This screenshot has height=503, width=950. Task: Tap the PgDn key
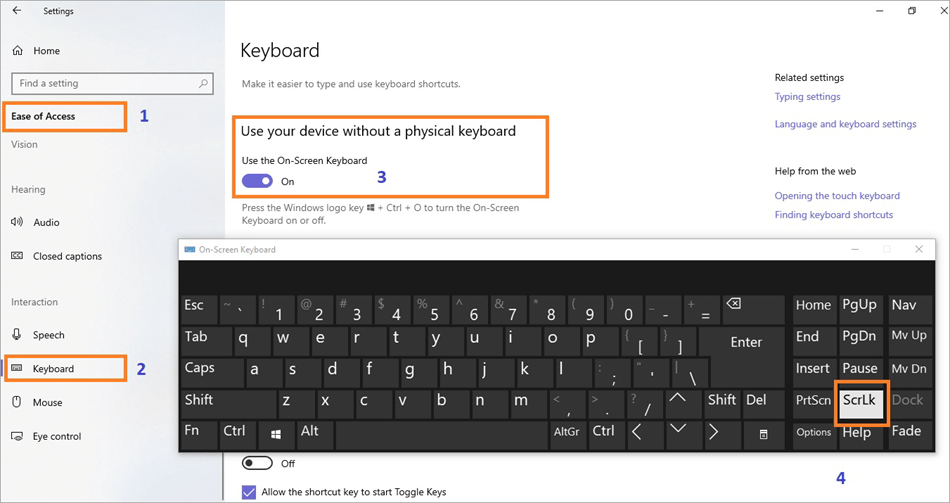(861, 341)
